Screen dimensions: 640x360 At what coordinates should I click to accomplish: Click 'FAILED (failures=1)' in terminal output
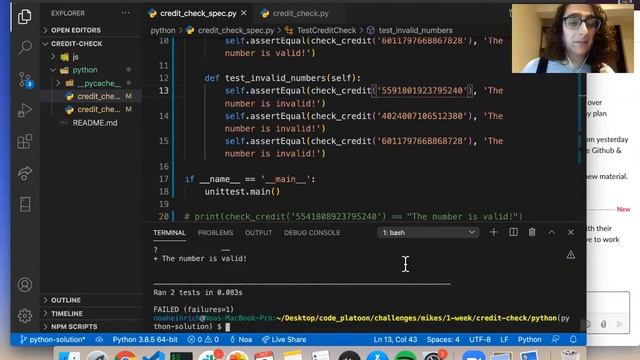(x=193, y=309)
